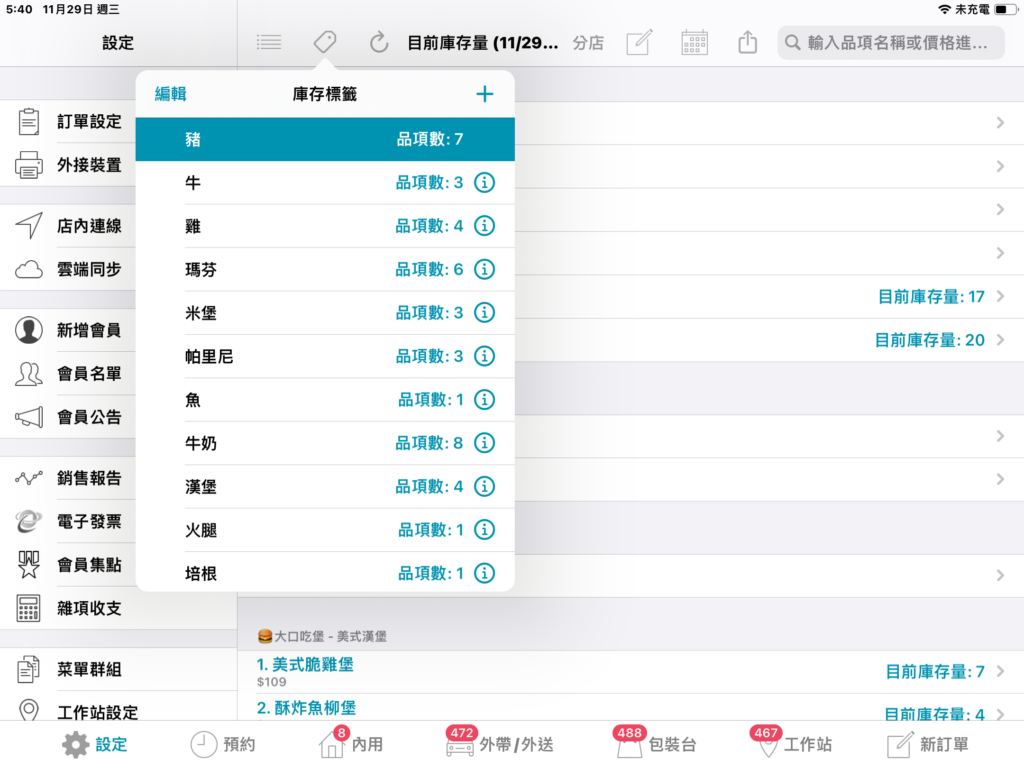Open 會員集點 loyalty points
This screenshot has height=768, width=1024.
68,565
